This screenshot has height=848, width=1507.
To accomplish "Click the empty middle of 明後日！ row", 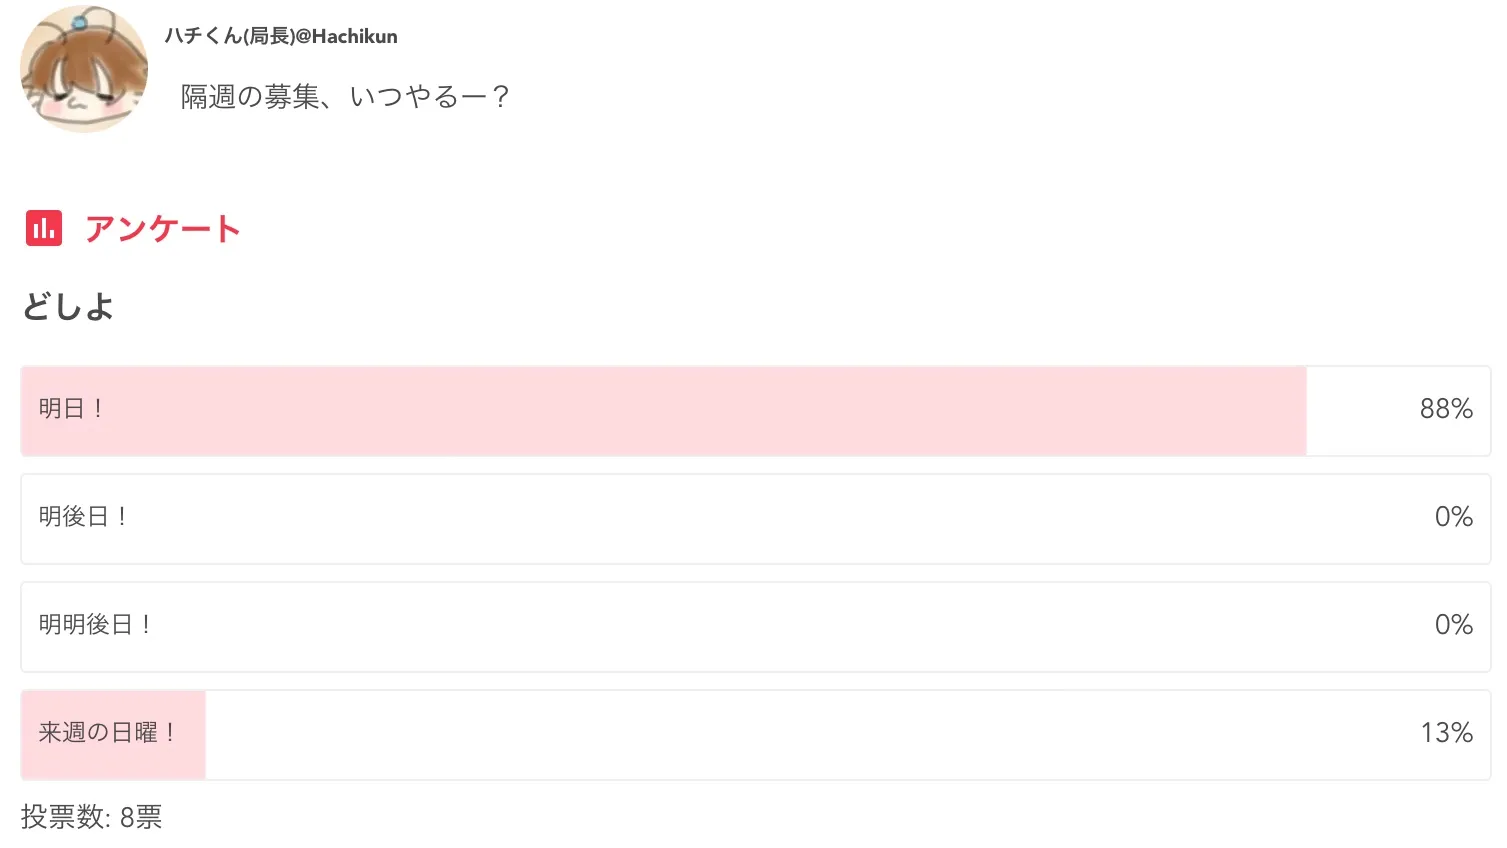I will (756, 519).
